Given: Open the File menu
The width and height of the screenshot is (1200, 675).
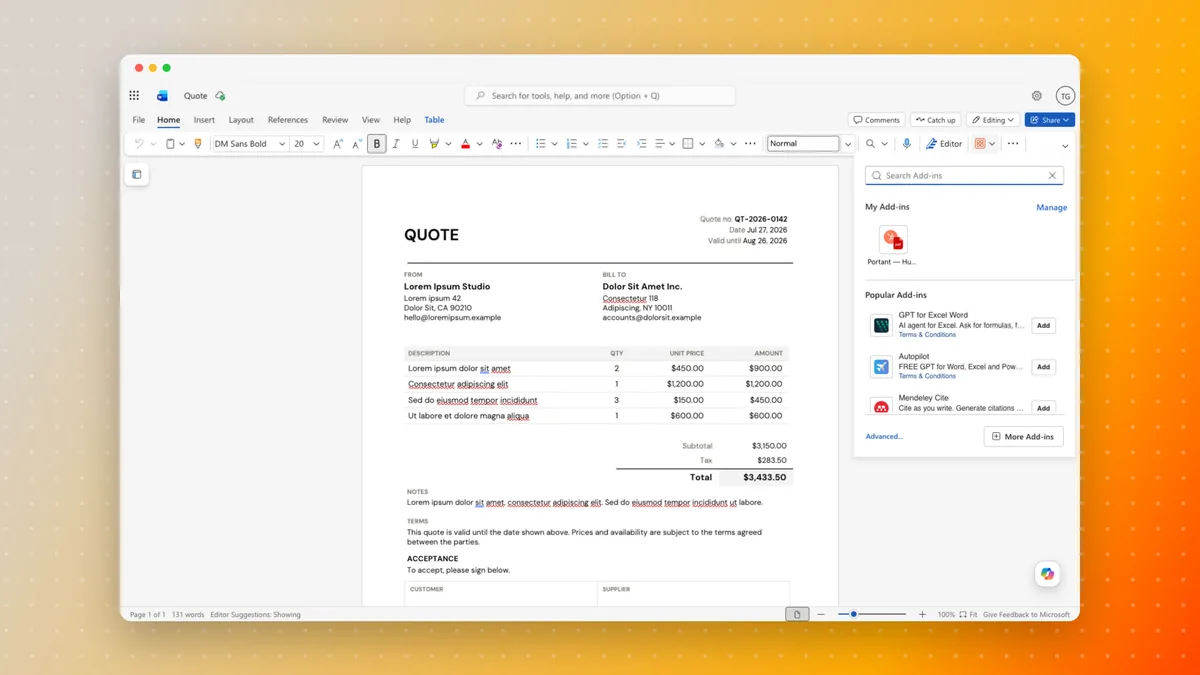Looking at the screenshot, I should (139, 120).
